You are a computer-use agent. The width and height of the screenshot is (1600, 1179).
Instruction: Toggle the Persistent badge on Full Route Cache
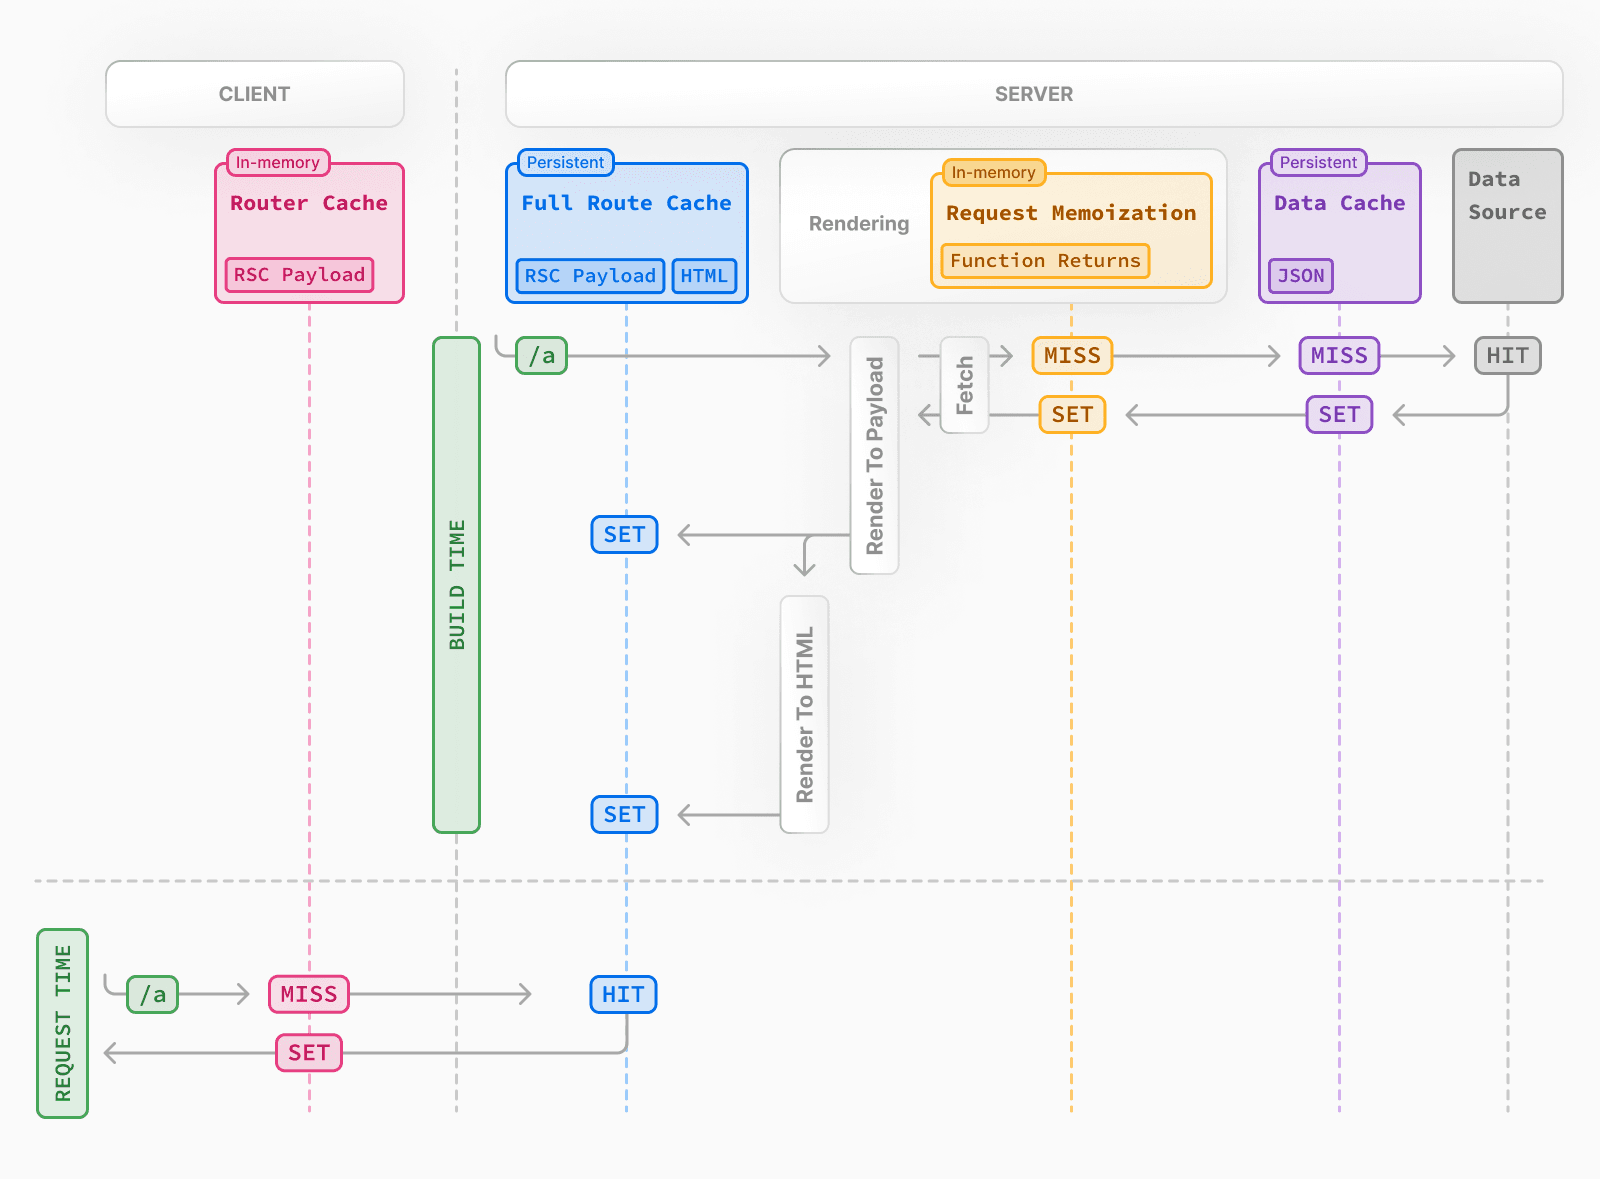(564, 162)
